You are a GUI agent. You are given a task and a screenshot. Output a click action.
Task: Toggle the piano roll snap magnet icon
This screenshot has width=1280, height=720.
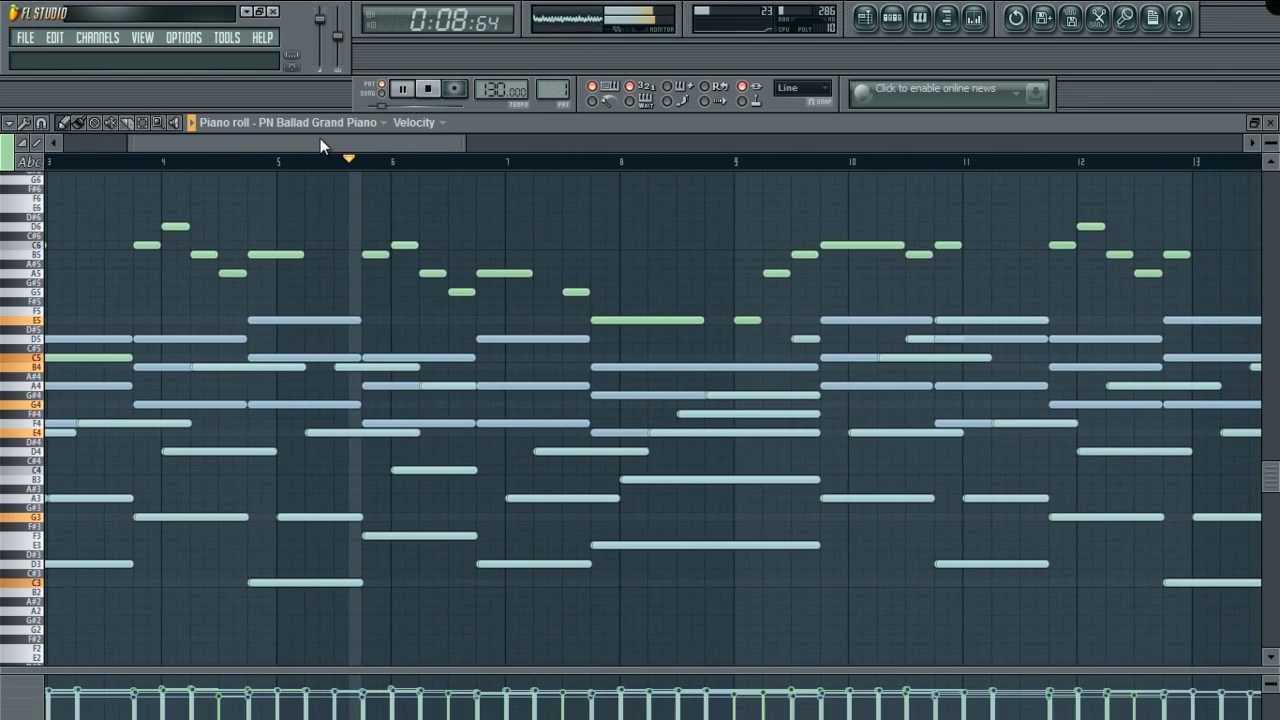41,123
